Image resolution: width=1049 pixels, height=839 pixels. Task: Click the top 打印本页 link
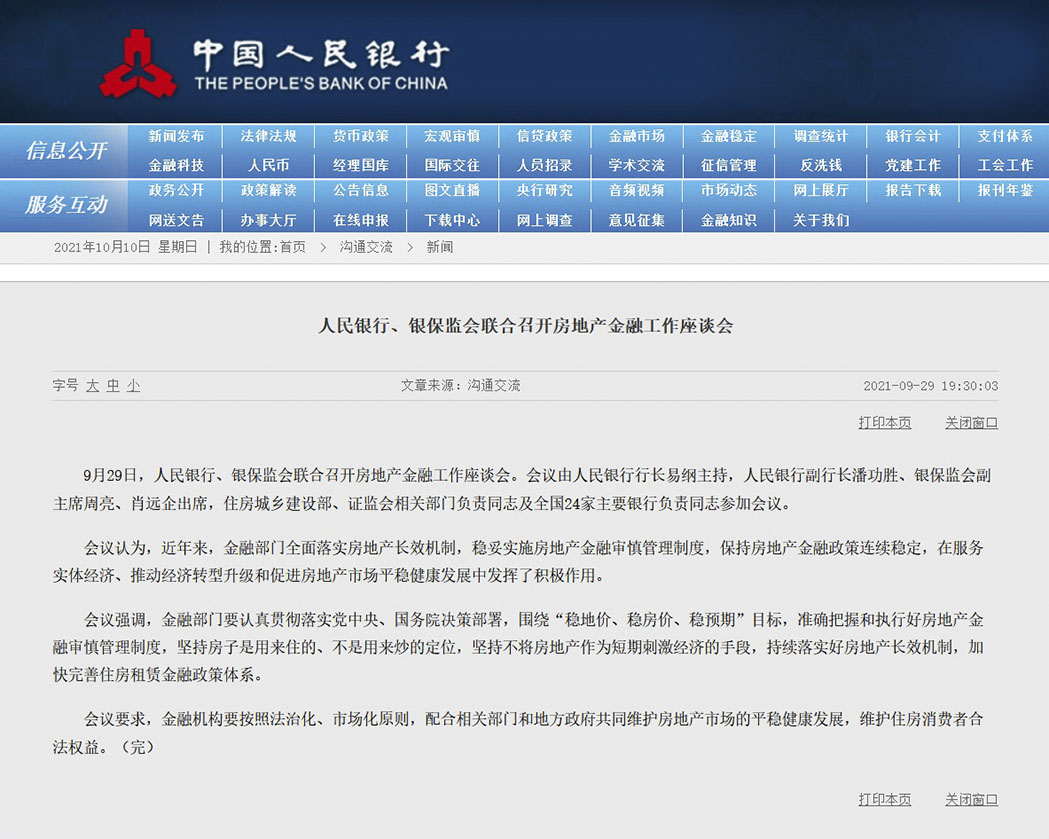click(884, 423)
